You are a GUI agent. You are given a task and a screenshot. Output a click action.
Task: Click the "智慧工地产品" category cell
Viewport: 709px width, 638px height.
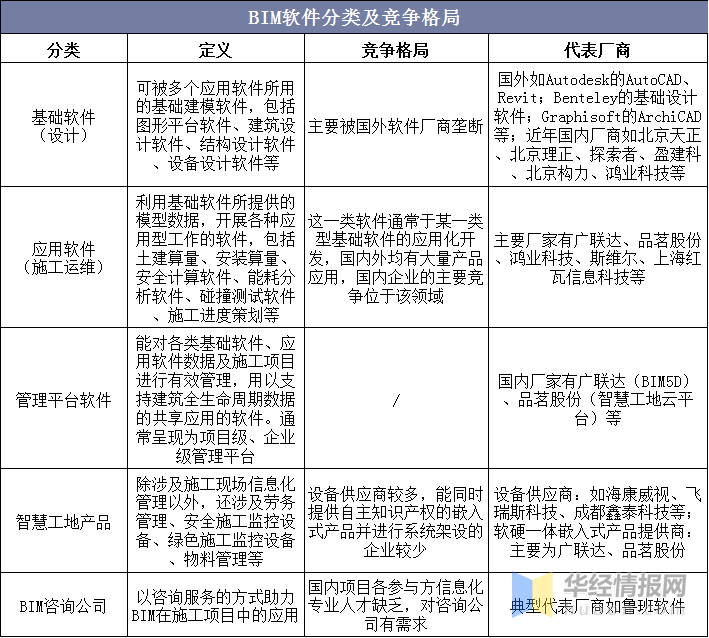[x=64, y=522]
